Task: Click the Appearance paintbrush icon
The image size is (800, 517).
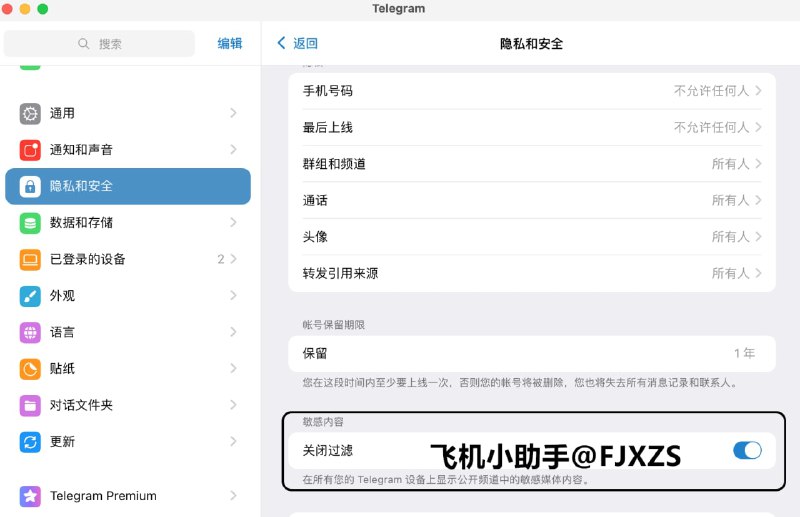Action: point(30,296)
